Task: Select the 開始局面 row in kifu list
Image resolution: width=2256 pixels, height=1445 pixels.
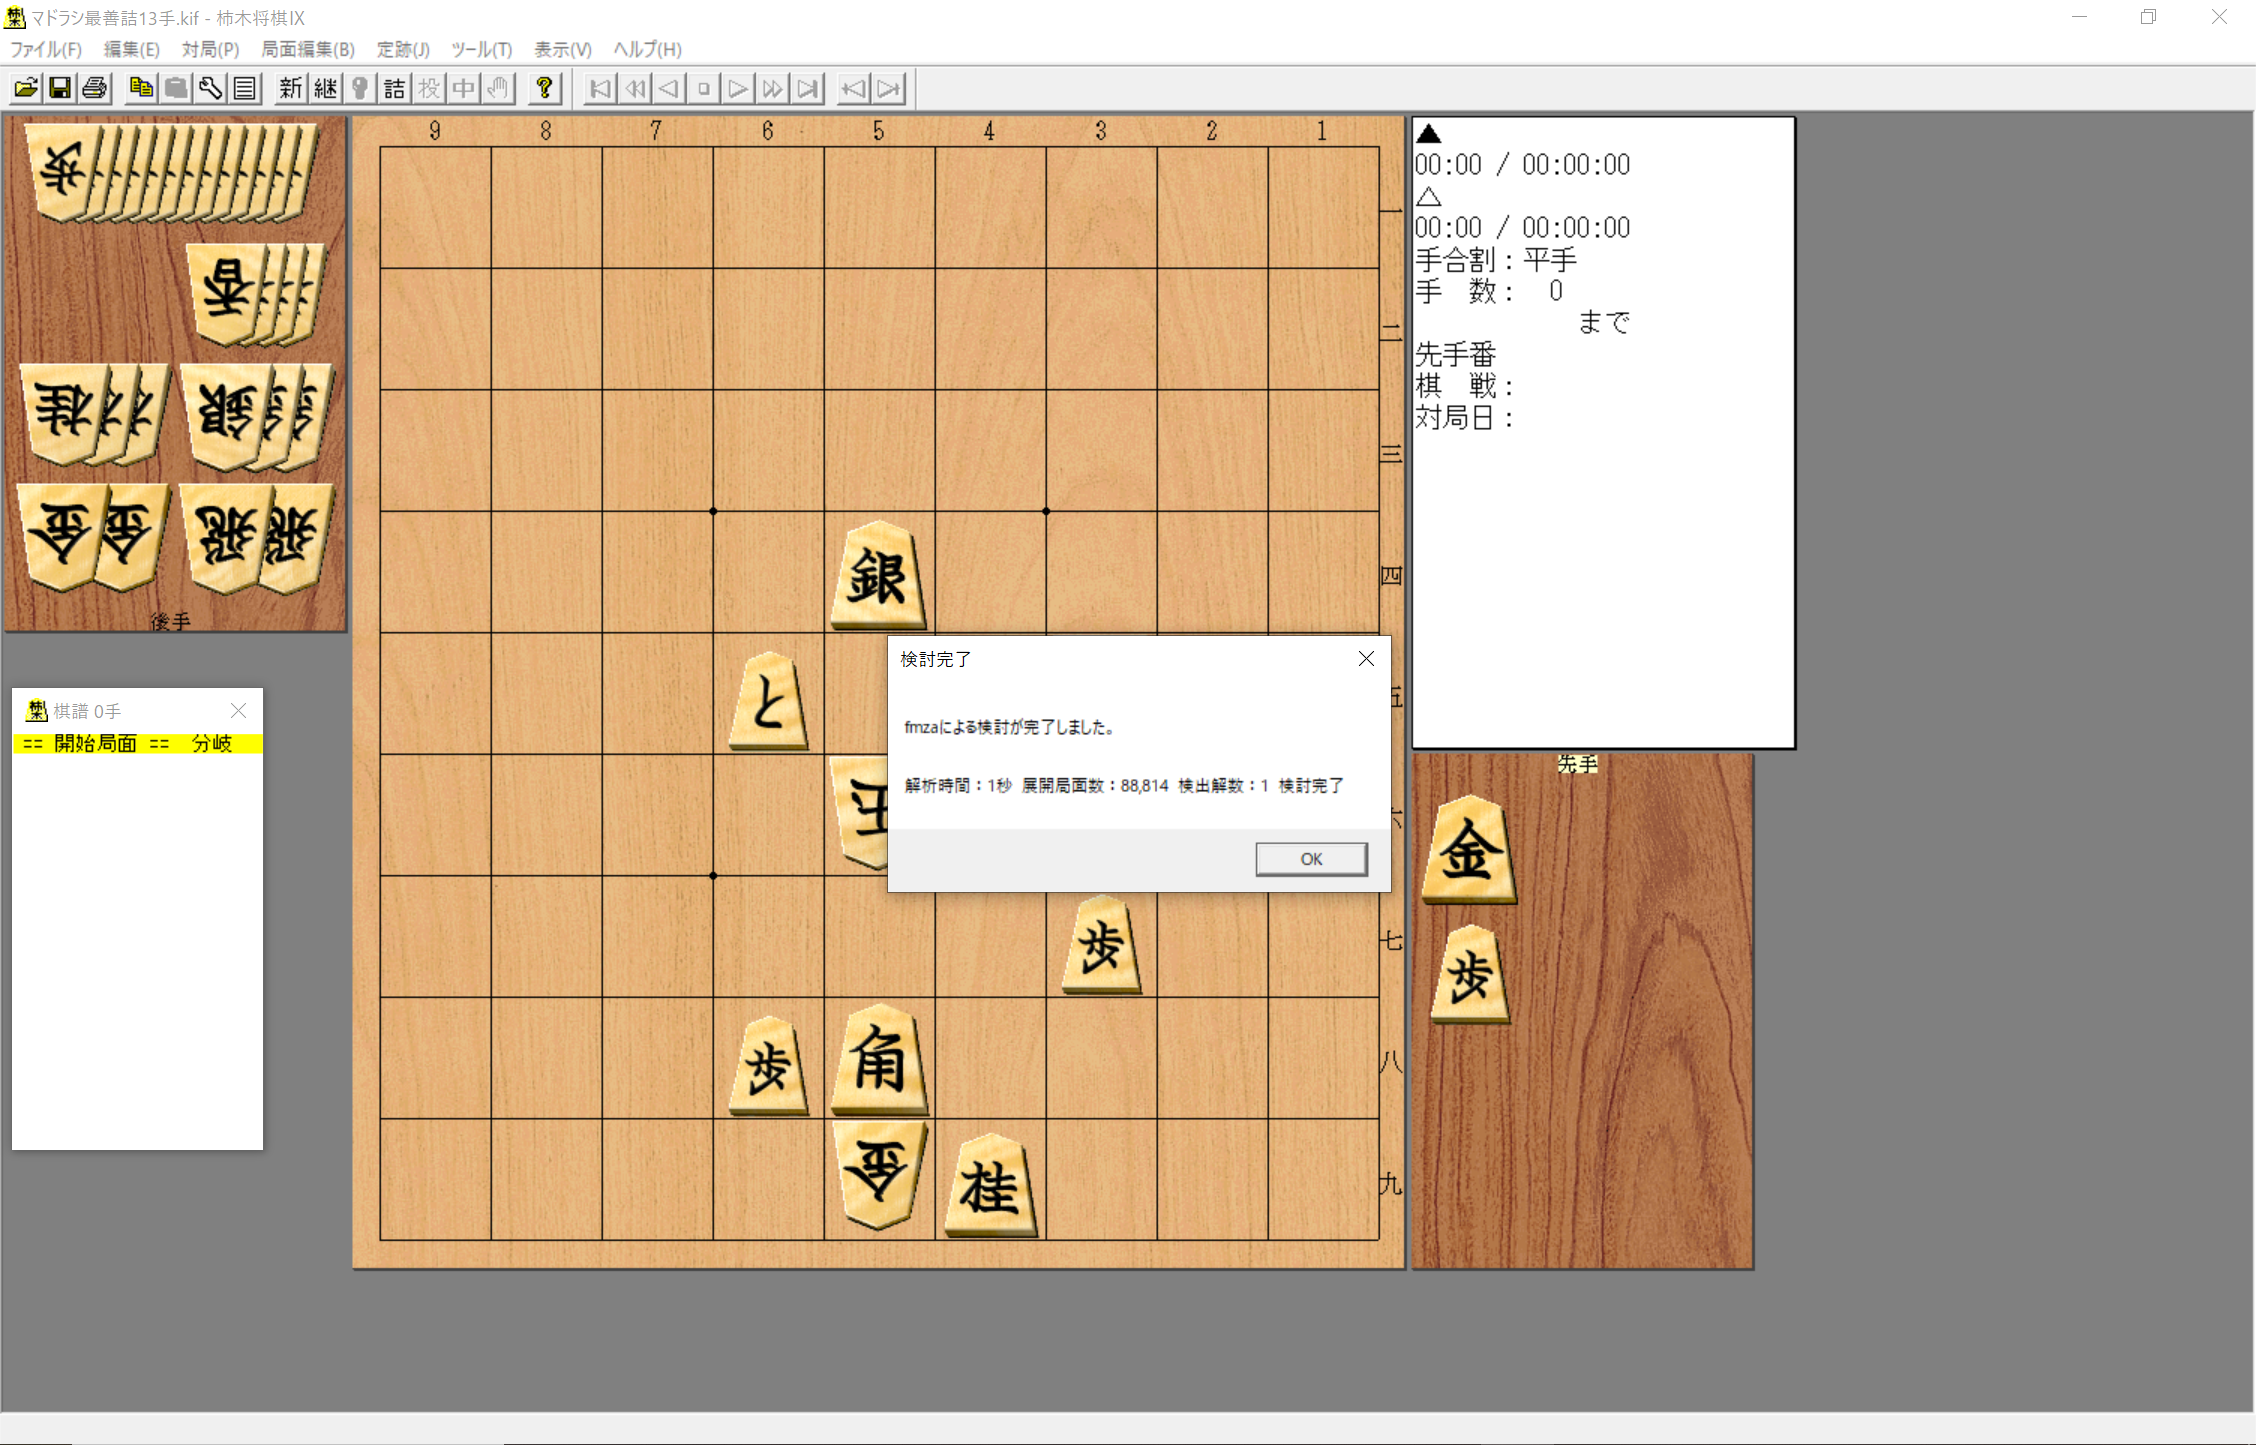Action: 137,743
